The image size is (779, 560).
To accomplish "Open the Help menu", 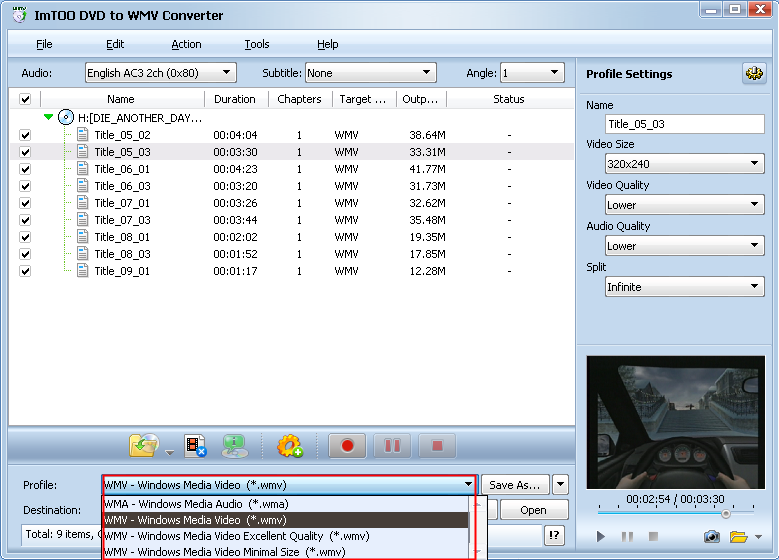I will (x=328, y=44).
